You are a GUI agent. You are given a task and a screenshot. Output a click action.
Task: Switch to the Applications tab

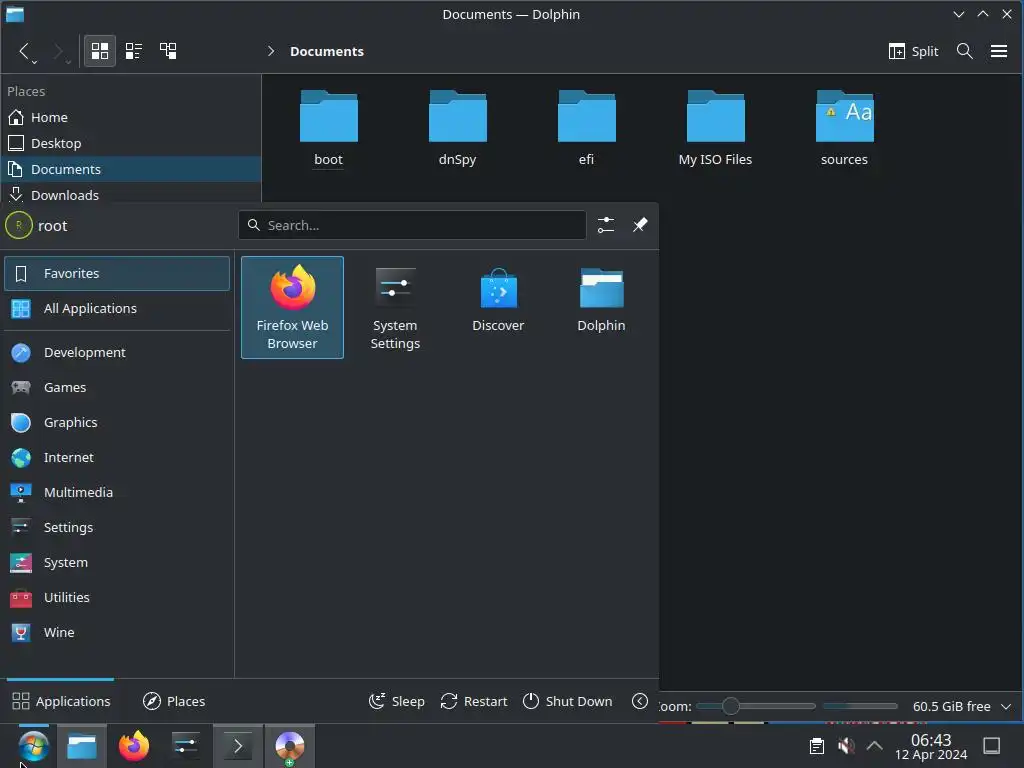61,701
